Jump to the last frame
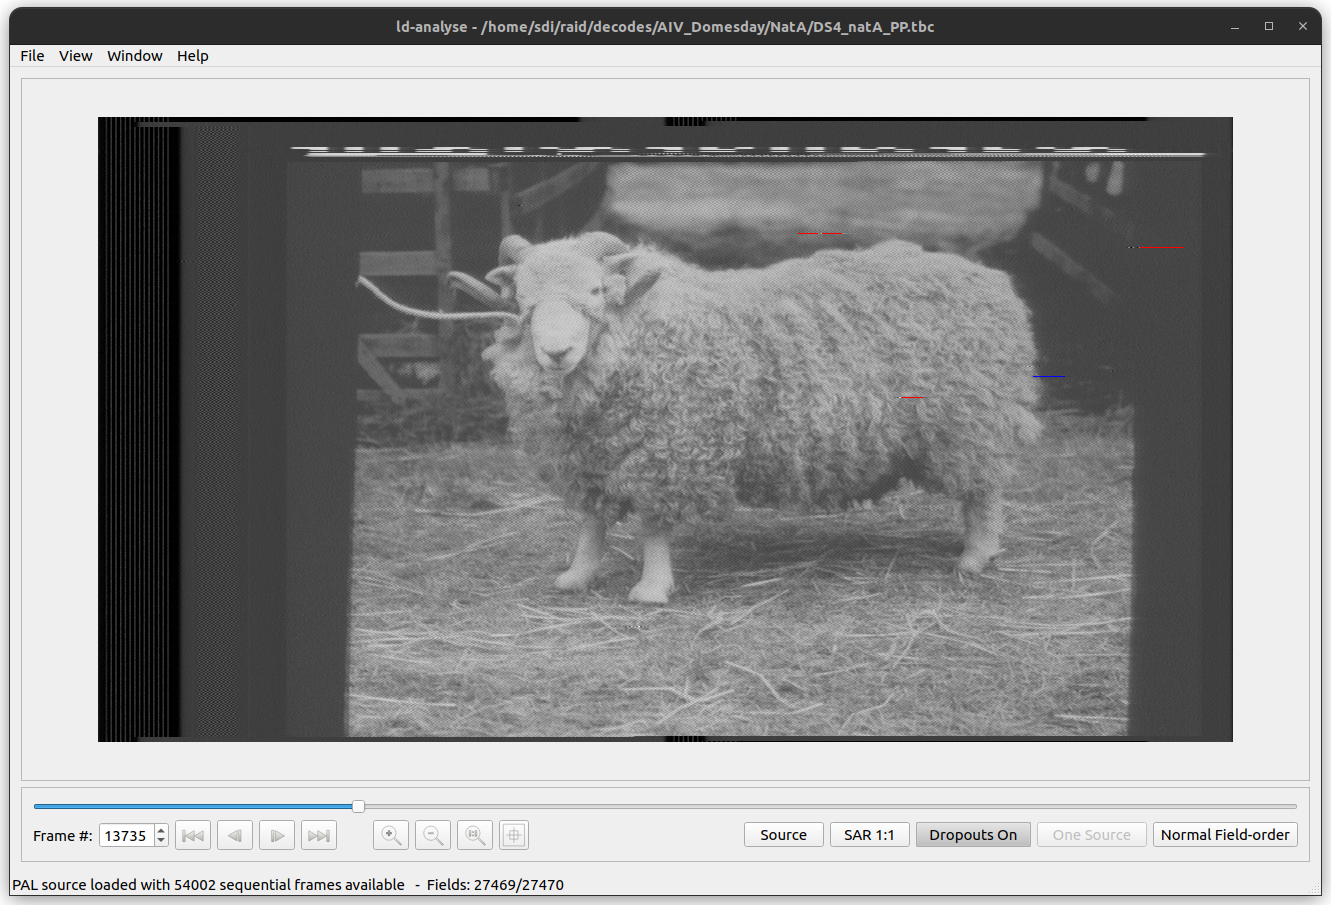Screen dimensions: 1331x905 coord(319,835)
